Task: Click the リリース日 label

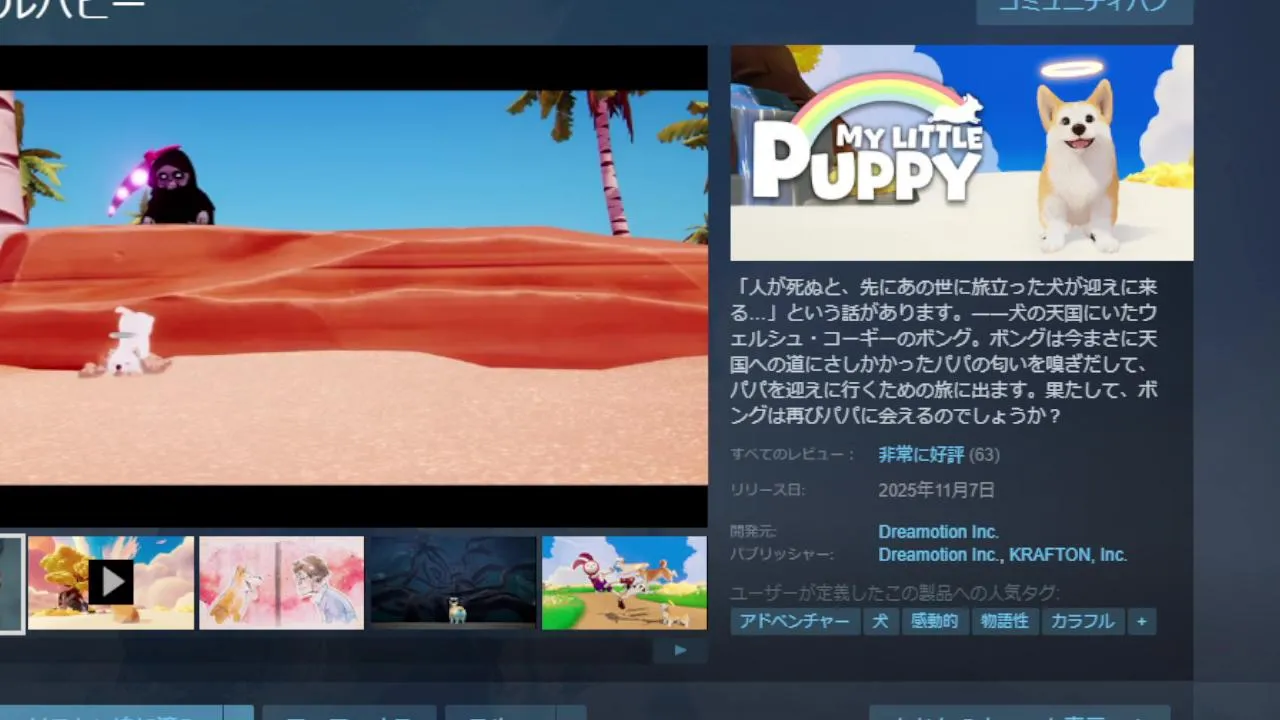Action: [767, 490]
